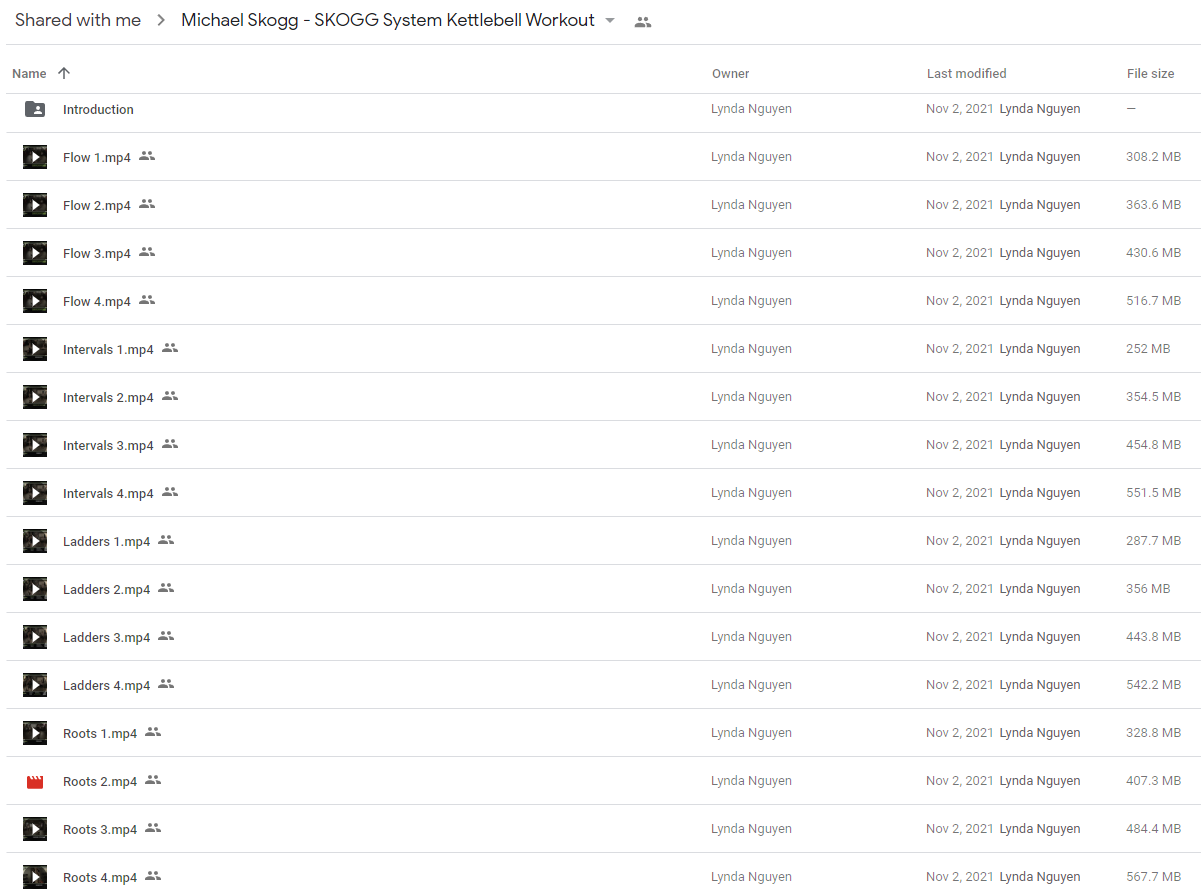
Task: Click the shared icon next to Flow 1.mp4
Action: coord(147,156)
